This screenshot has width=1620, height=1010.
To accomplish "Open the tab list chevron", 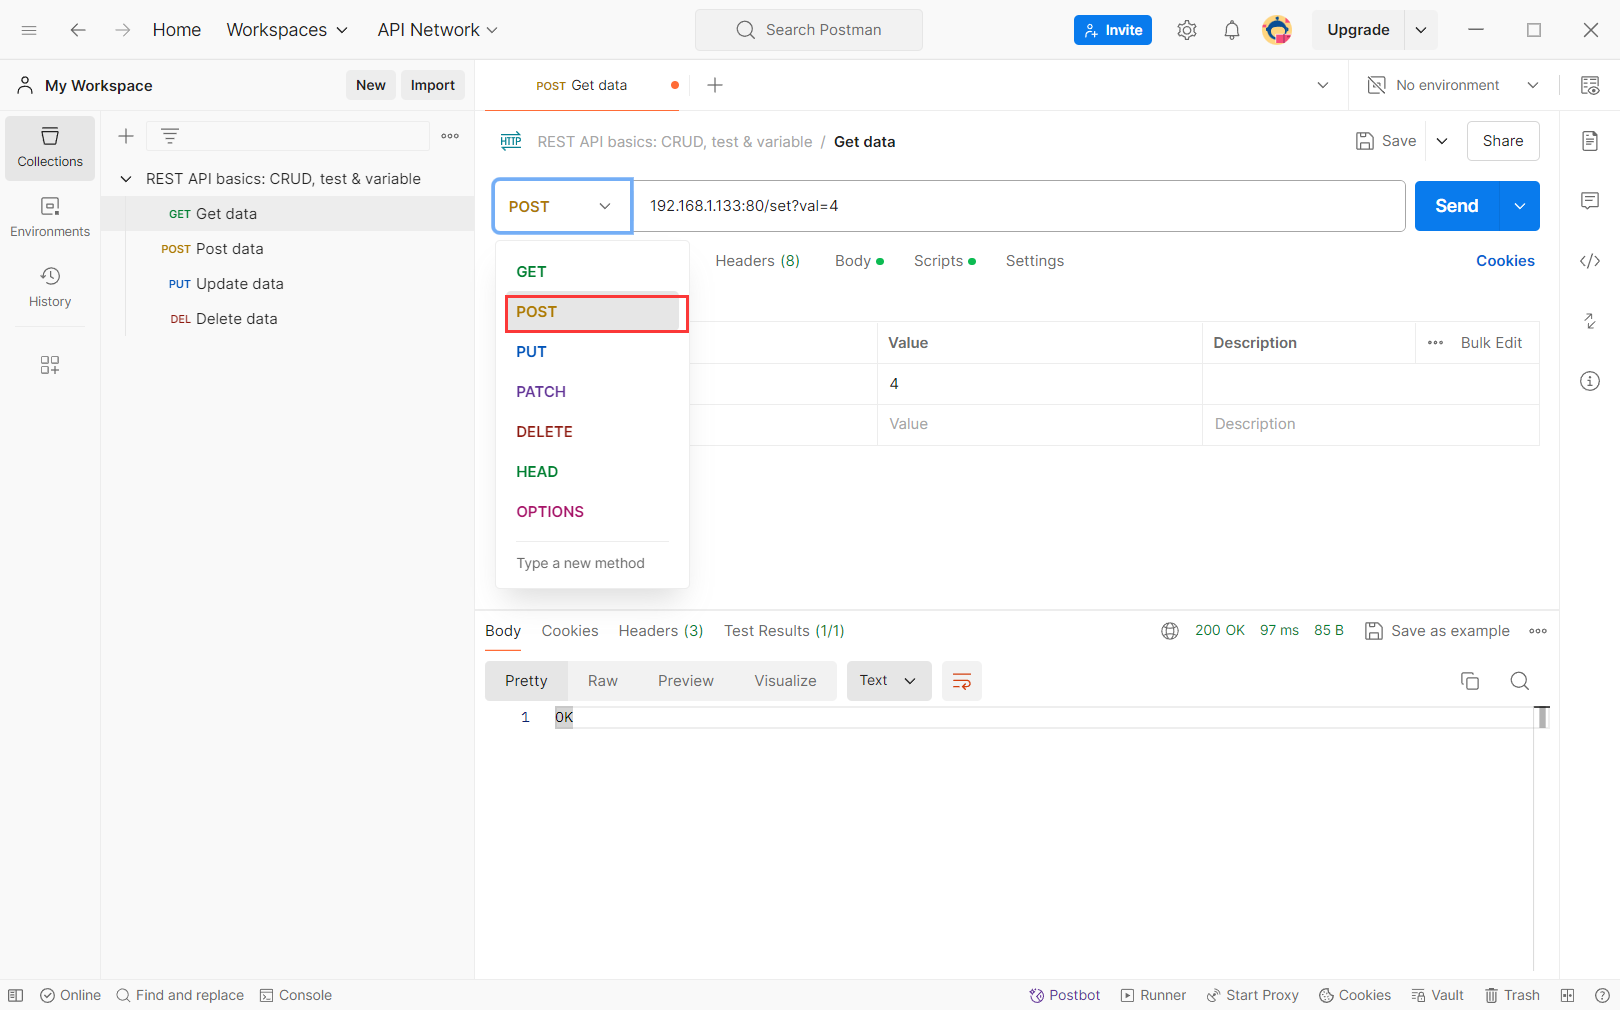I will [x=1323, y=85].
